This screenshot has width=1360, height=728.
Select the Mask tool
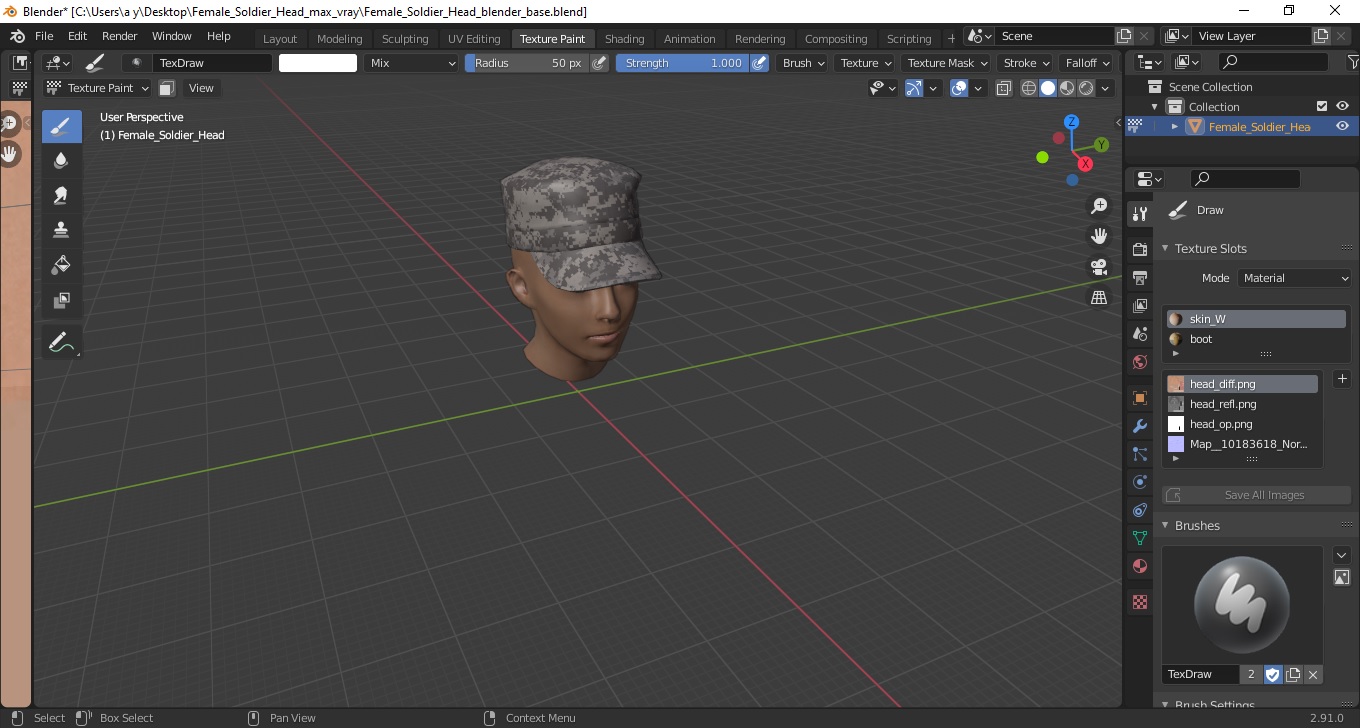[61, 300]
